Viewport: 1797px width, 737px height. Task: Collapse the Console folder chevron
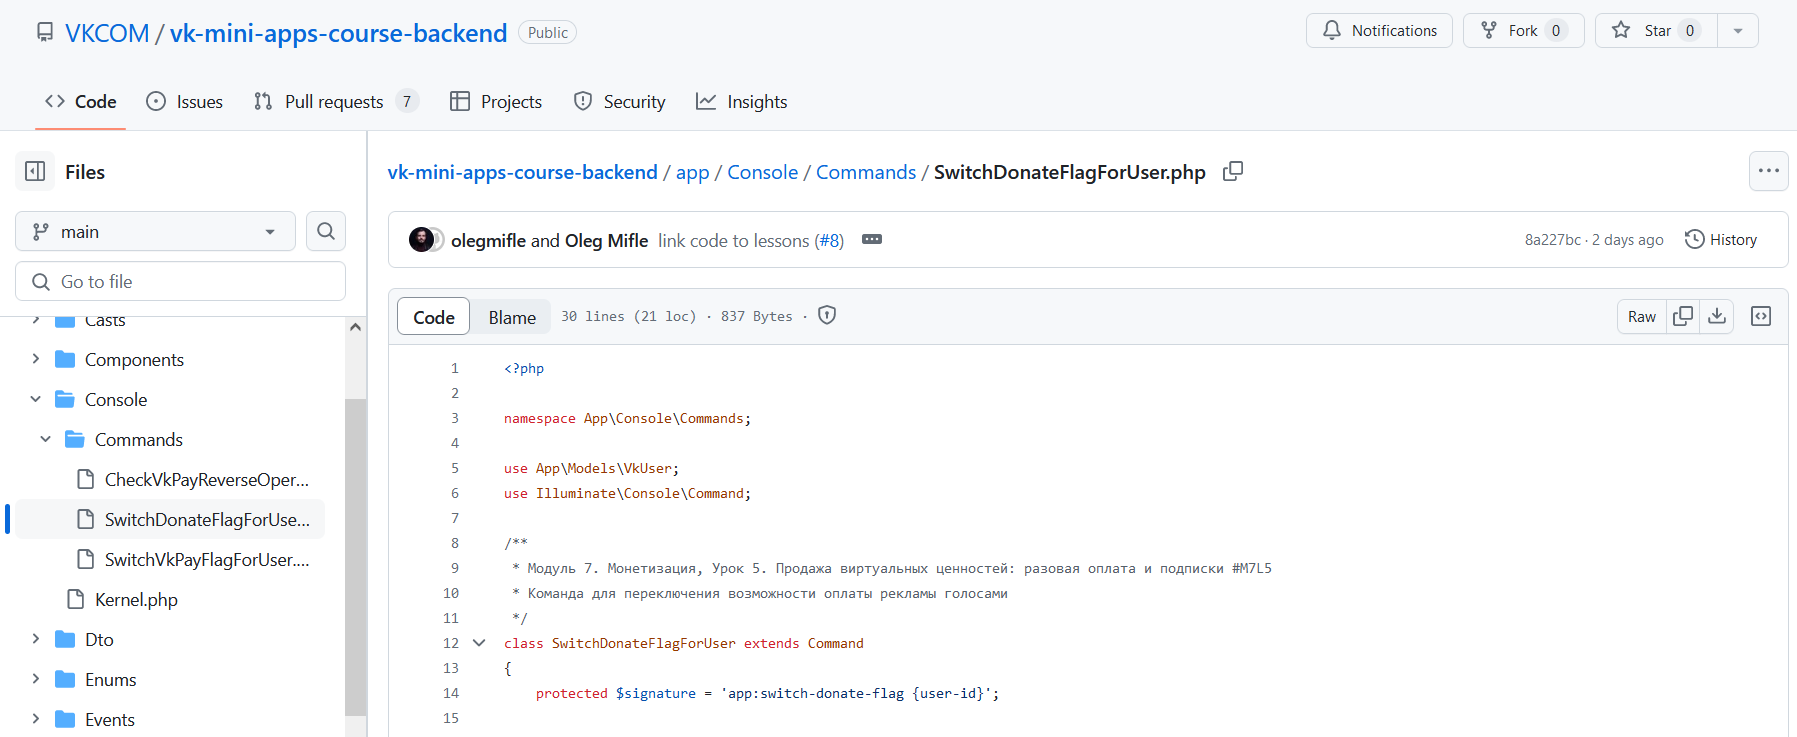pos(36,399)
